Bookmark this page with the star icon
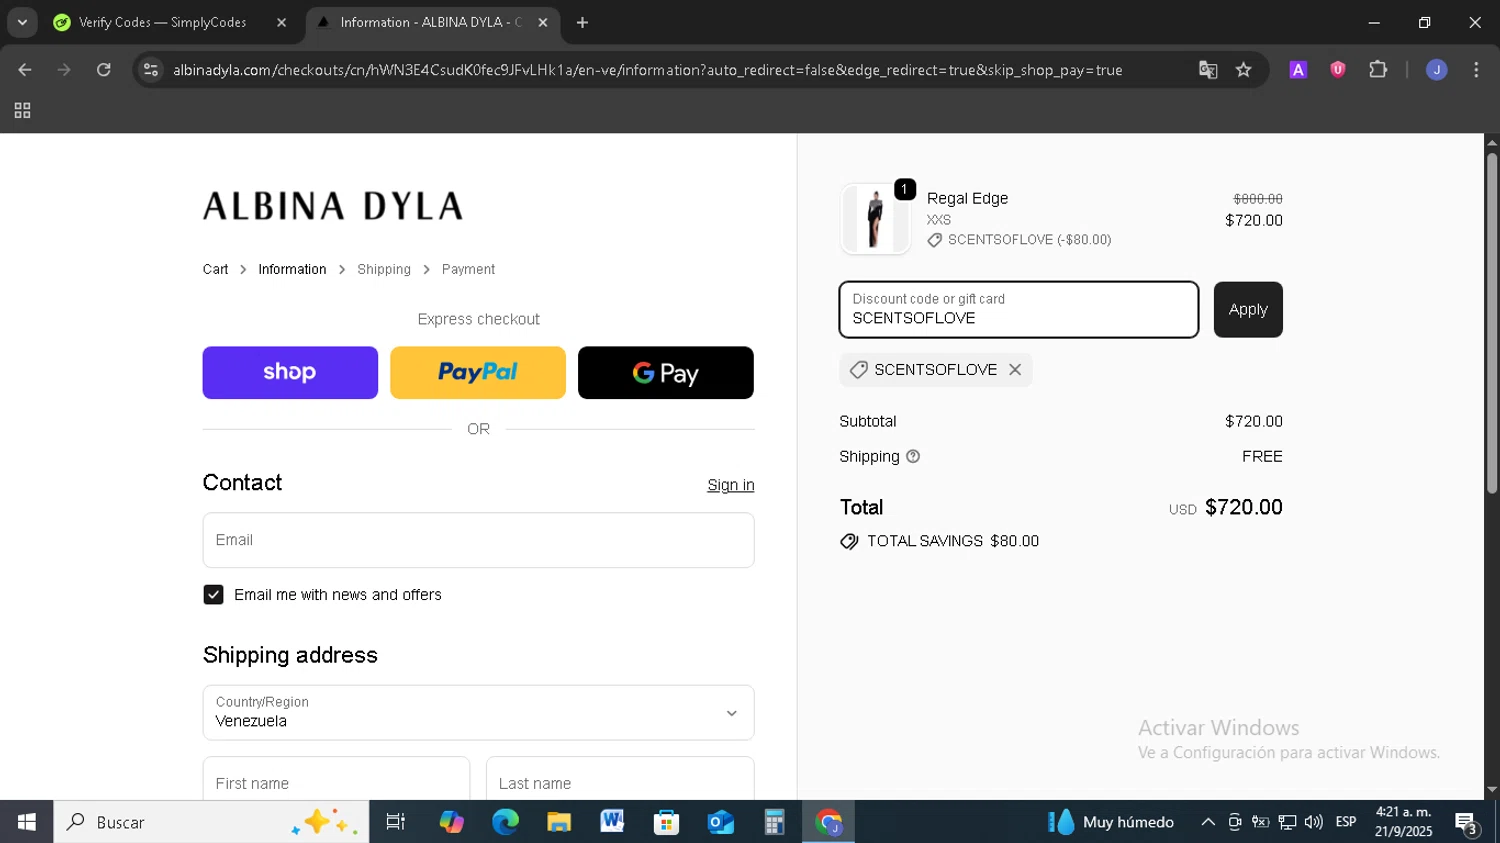The height and width of the screenshot is (843, 1500). (x=1244, y=70)
